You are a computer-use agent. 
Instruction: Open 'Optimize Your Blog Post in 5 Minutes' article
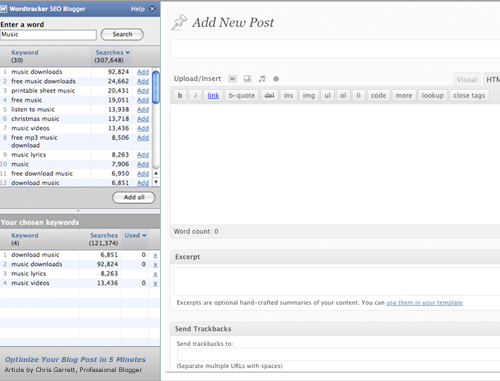(75, 360)
